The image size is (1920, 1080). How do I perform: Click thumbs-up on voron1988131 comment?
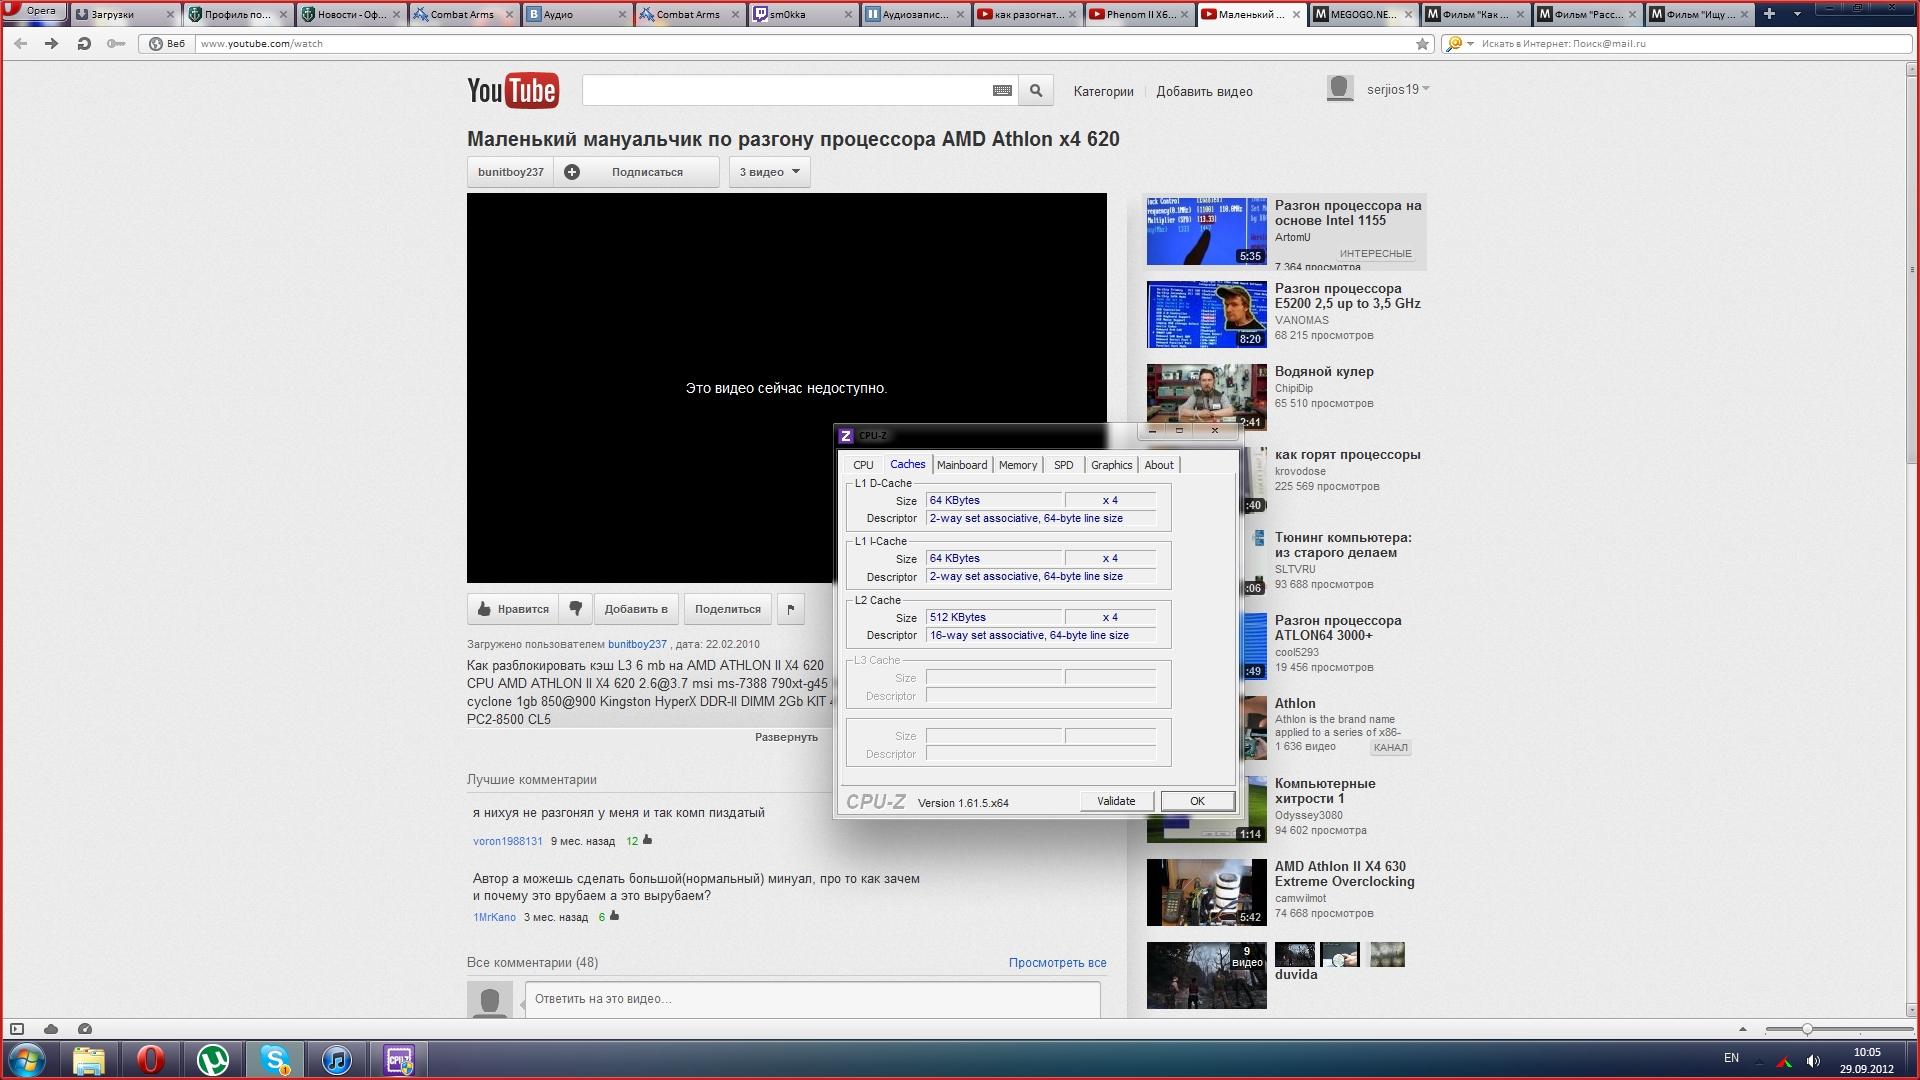pyautogui.click(x=647, y=840)
